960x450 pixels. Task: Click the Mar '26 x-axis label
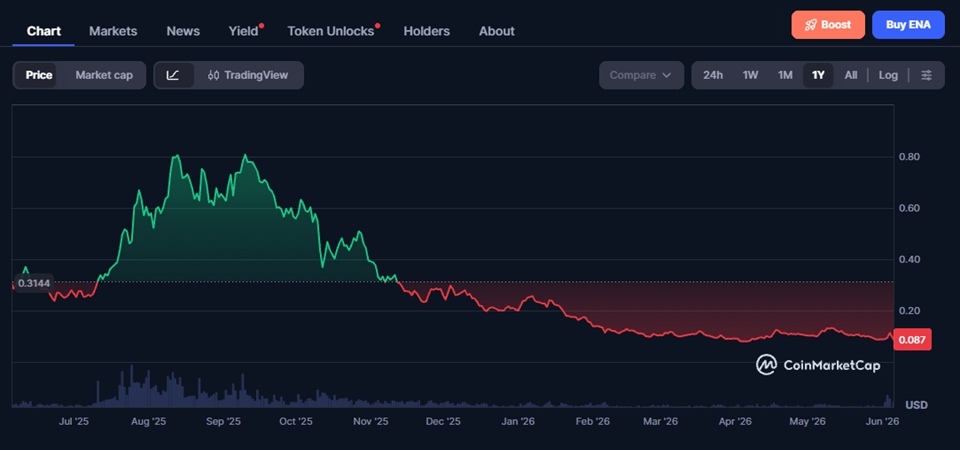pos(660,422)
